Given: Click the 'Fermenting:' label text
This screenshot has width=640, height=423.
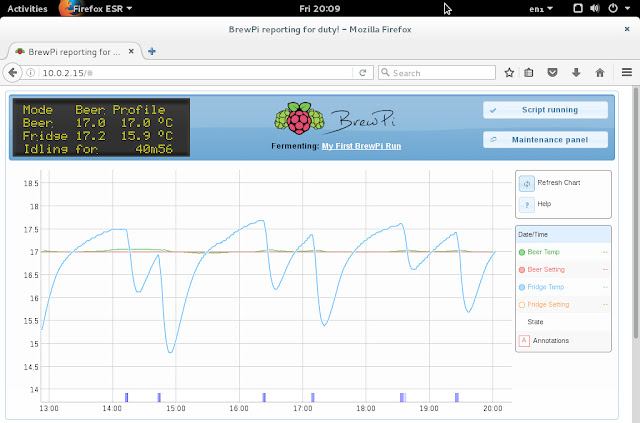Looking at the screenshot, I should pos(295,146).
